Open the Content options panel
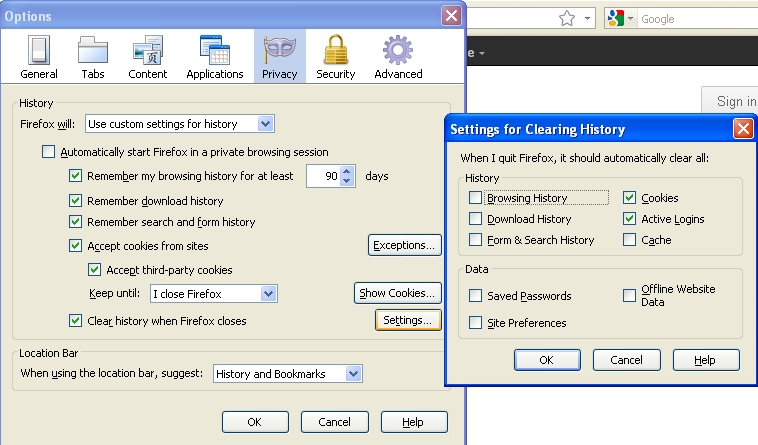758x445 pixels. pyautogui.click(x=147, y=57)
